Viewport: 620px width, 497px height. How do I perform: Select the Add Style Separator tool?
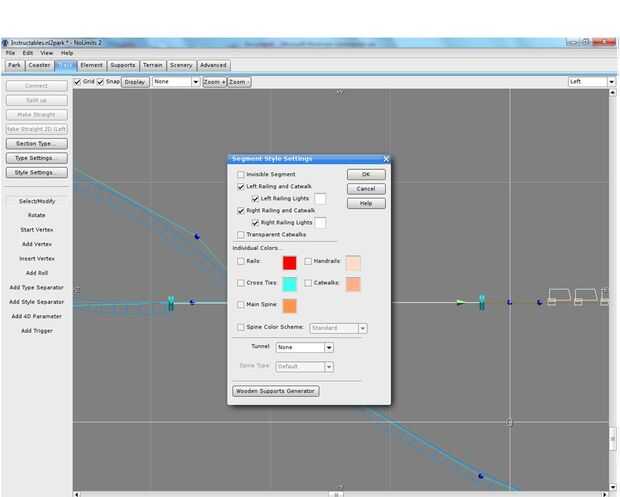pos(37,302)
